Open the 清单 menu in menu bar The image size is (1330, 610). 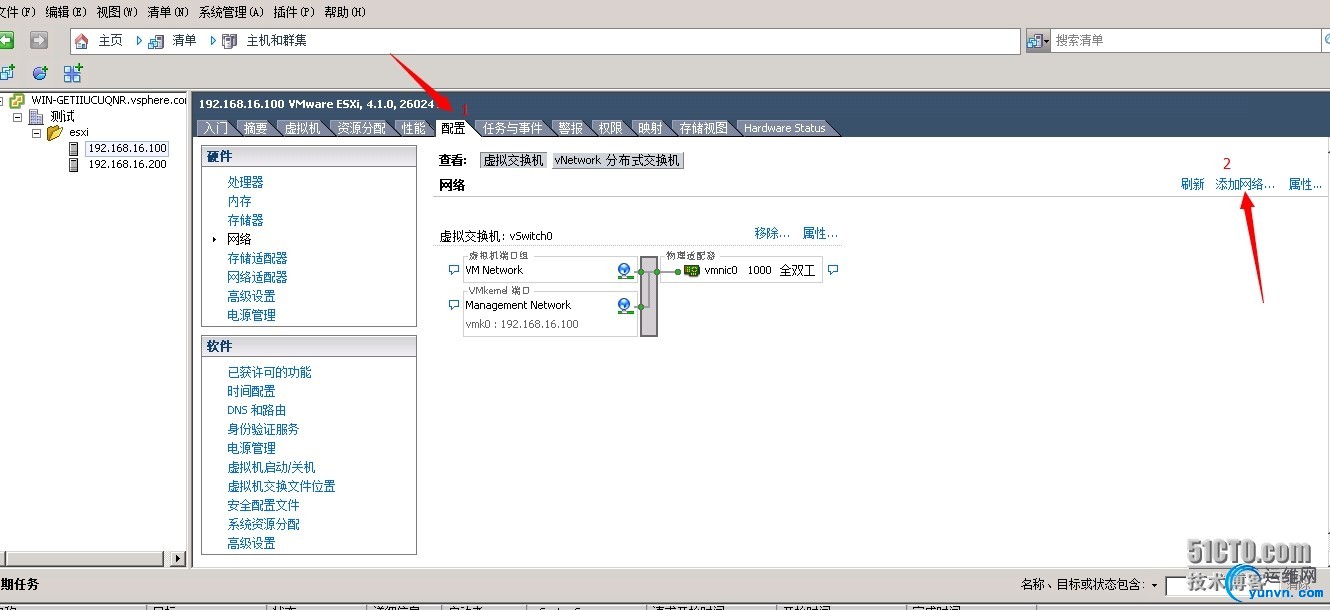pos(168,12)
